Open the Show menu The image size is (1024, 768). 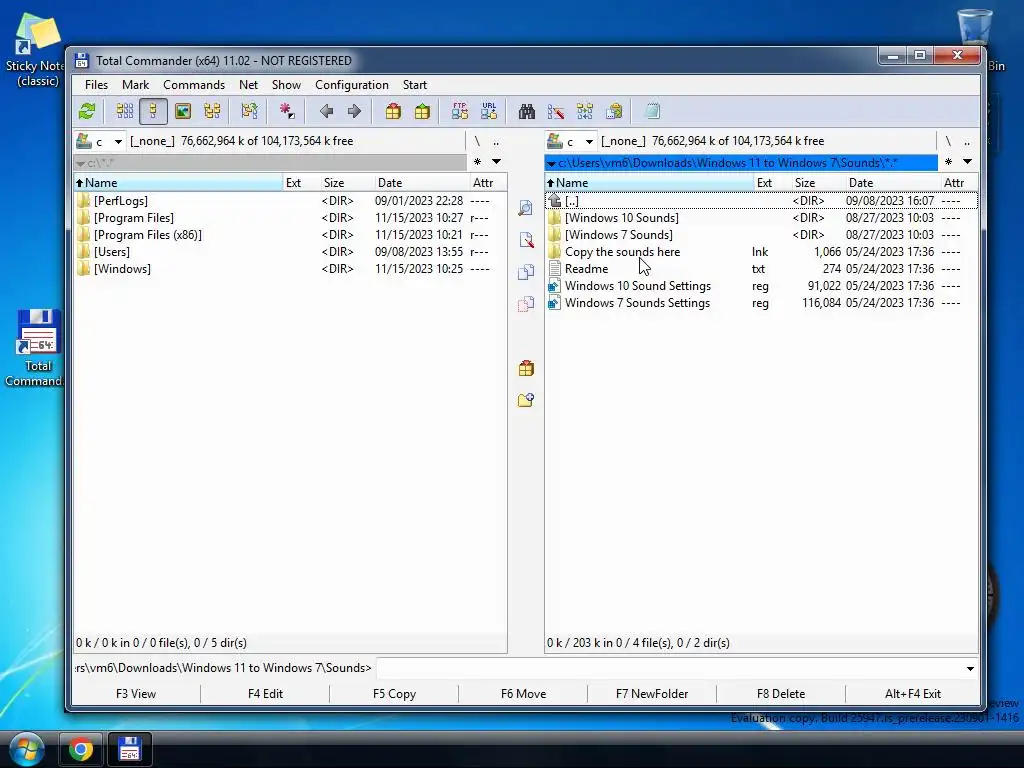(286, 85)
